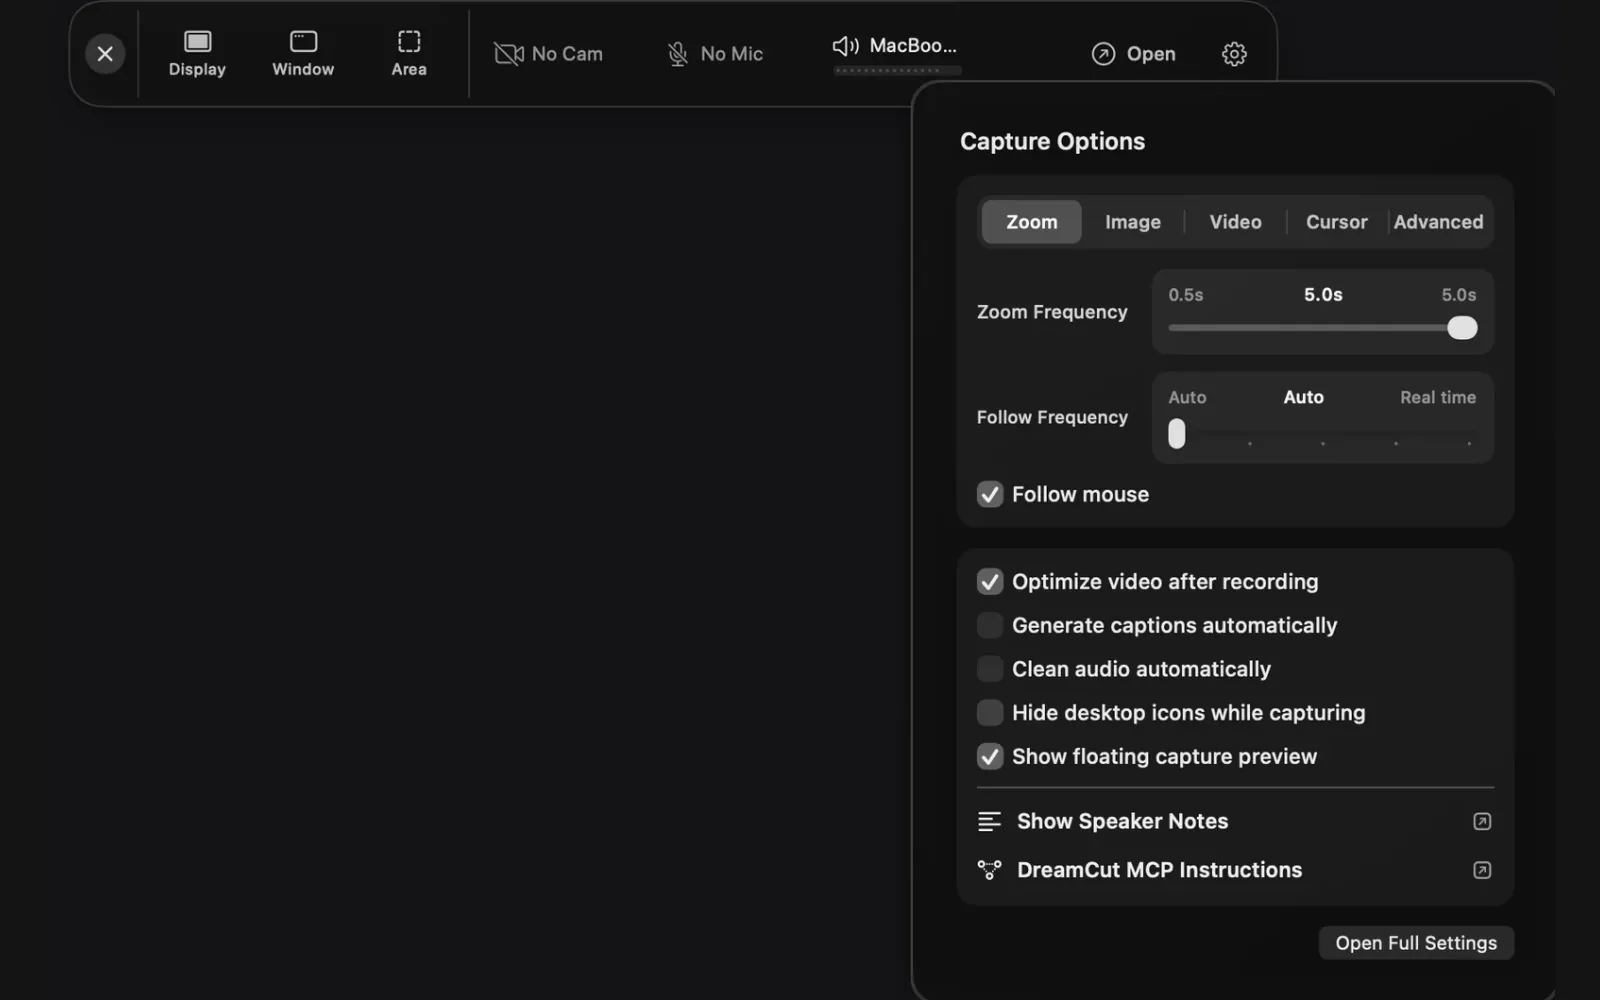Screen dimensions: 1600x1000
Task: Click the 'Capture Options' heading
Action: [1052, 141]
